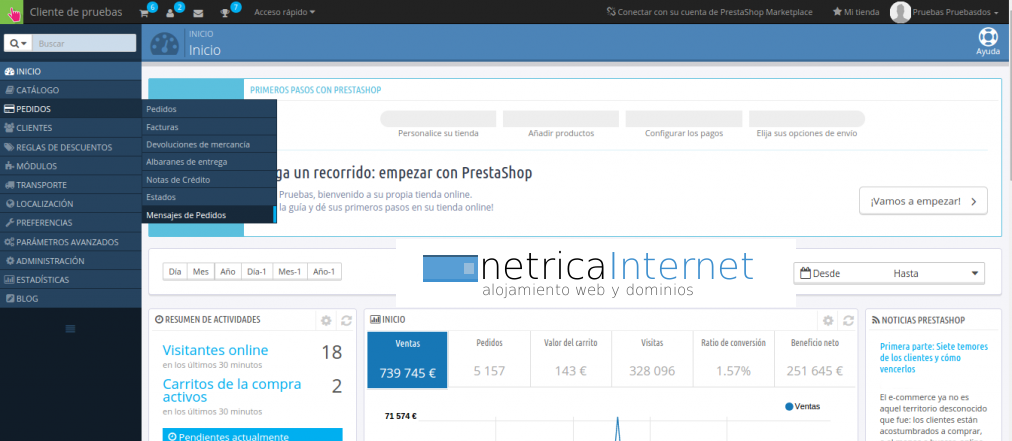Screen dimensions: 1012x441
Task: Click the trophy notifications icon
Action: [x=226, y=13]
